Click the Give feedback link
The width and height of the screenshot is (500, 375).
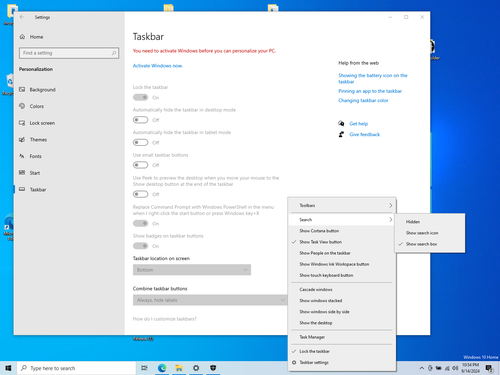click(364, 134)
